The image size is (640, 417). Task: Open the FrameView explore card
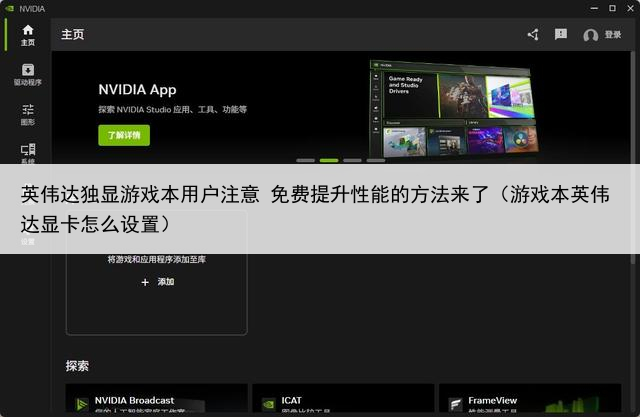(530, 401)
